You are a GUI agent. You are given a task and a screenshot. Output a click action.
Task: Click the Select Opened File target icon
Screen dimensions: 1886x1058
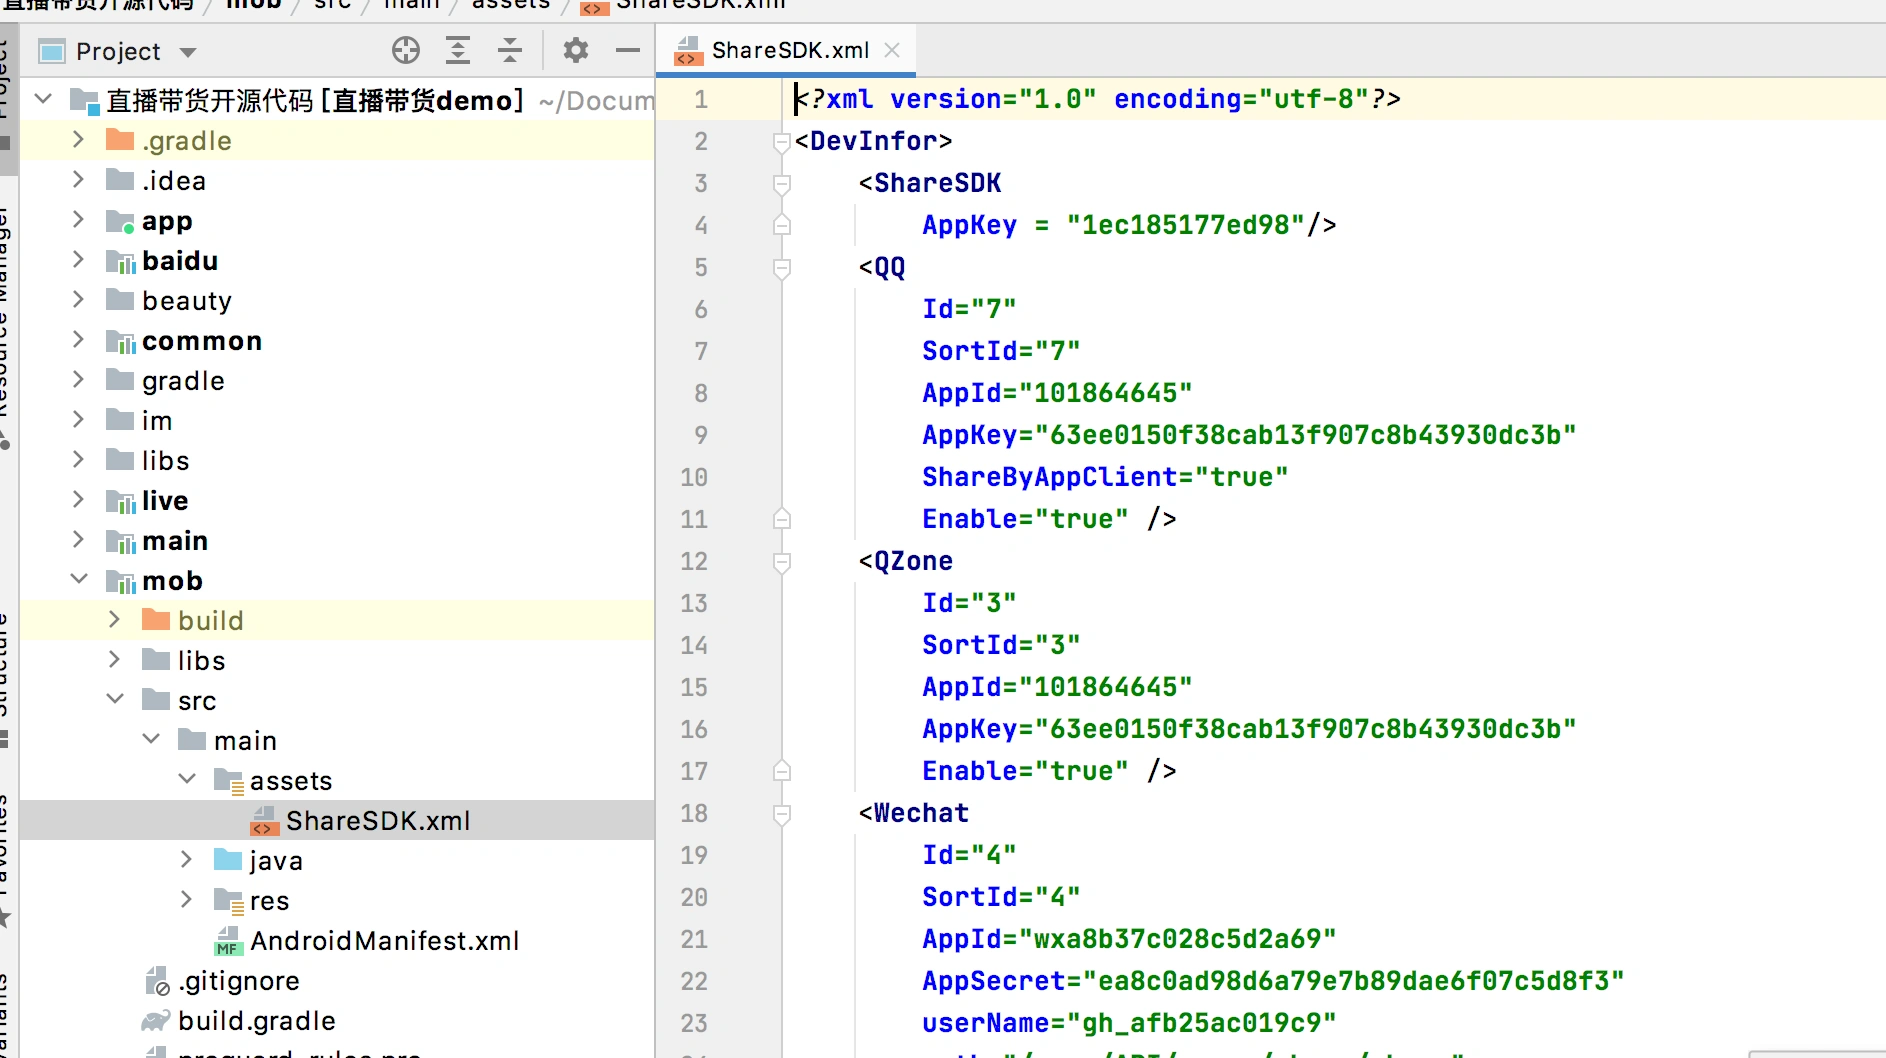tap(406, 50)
